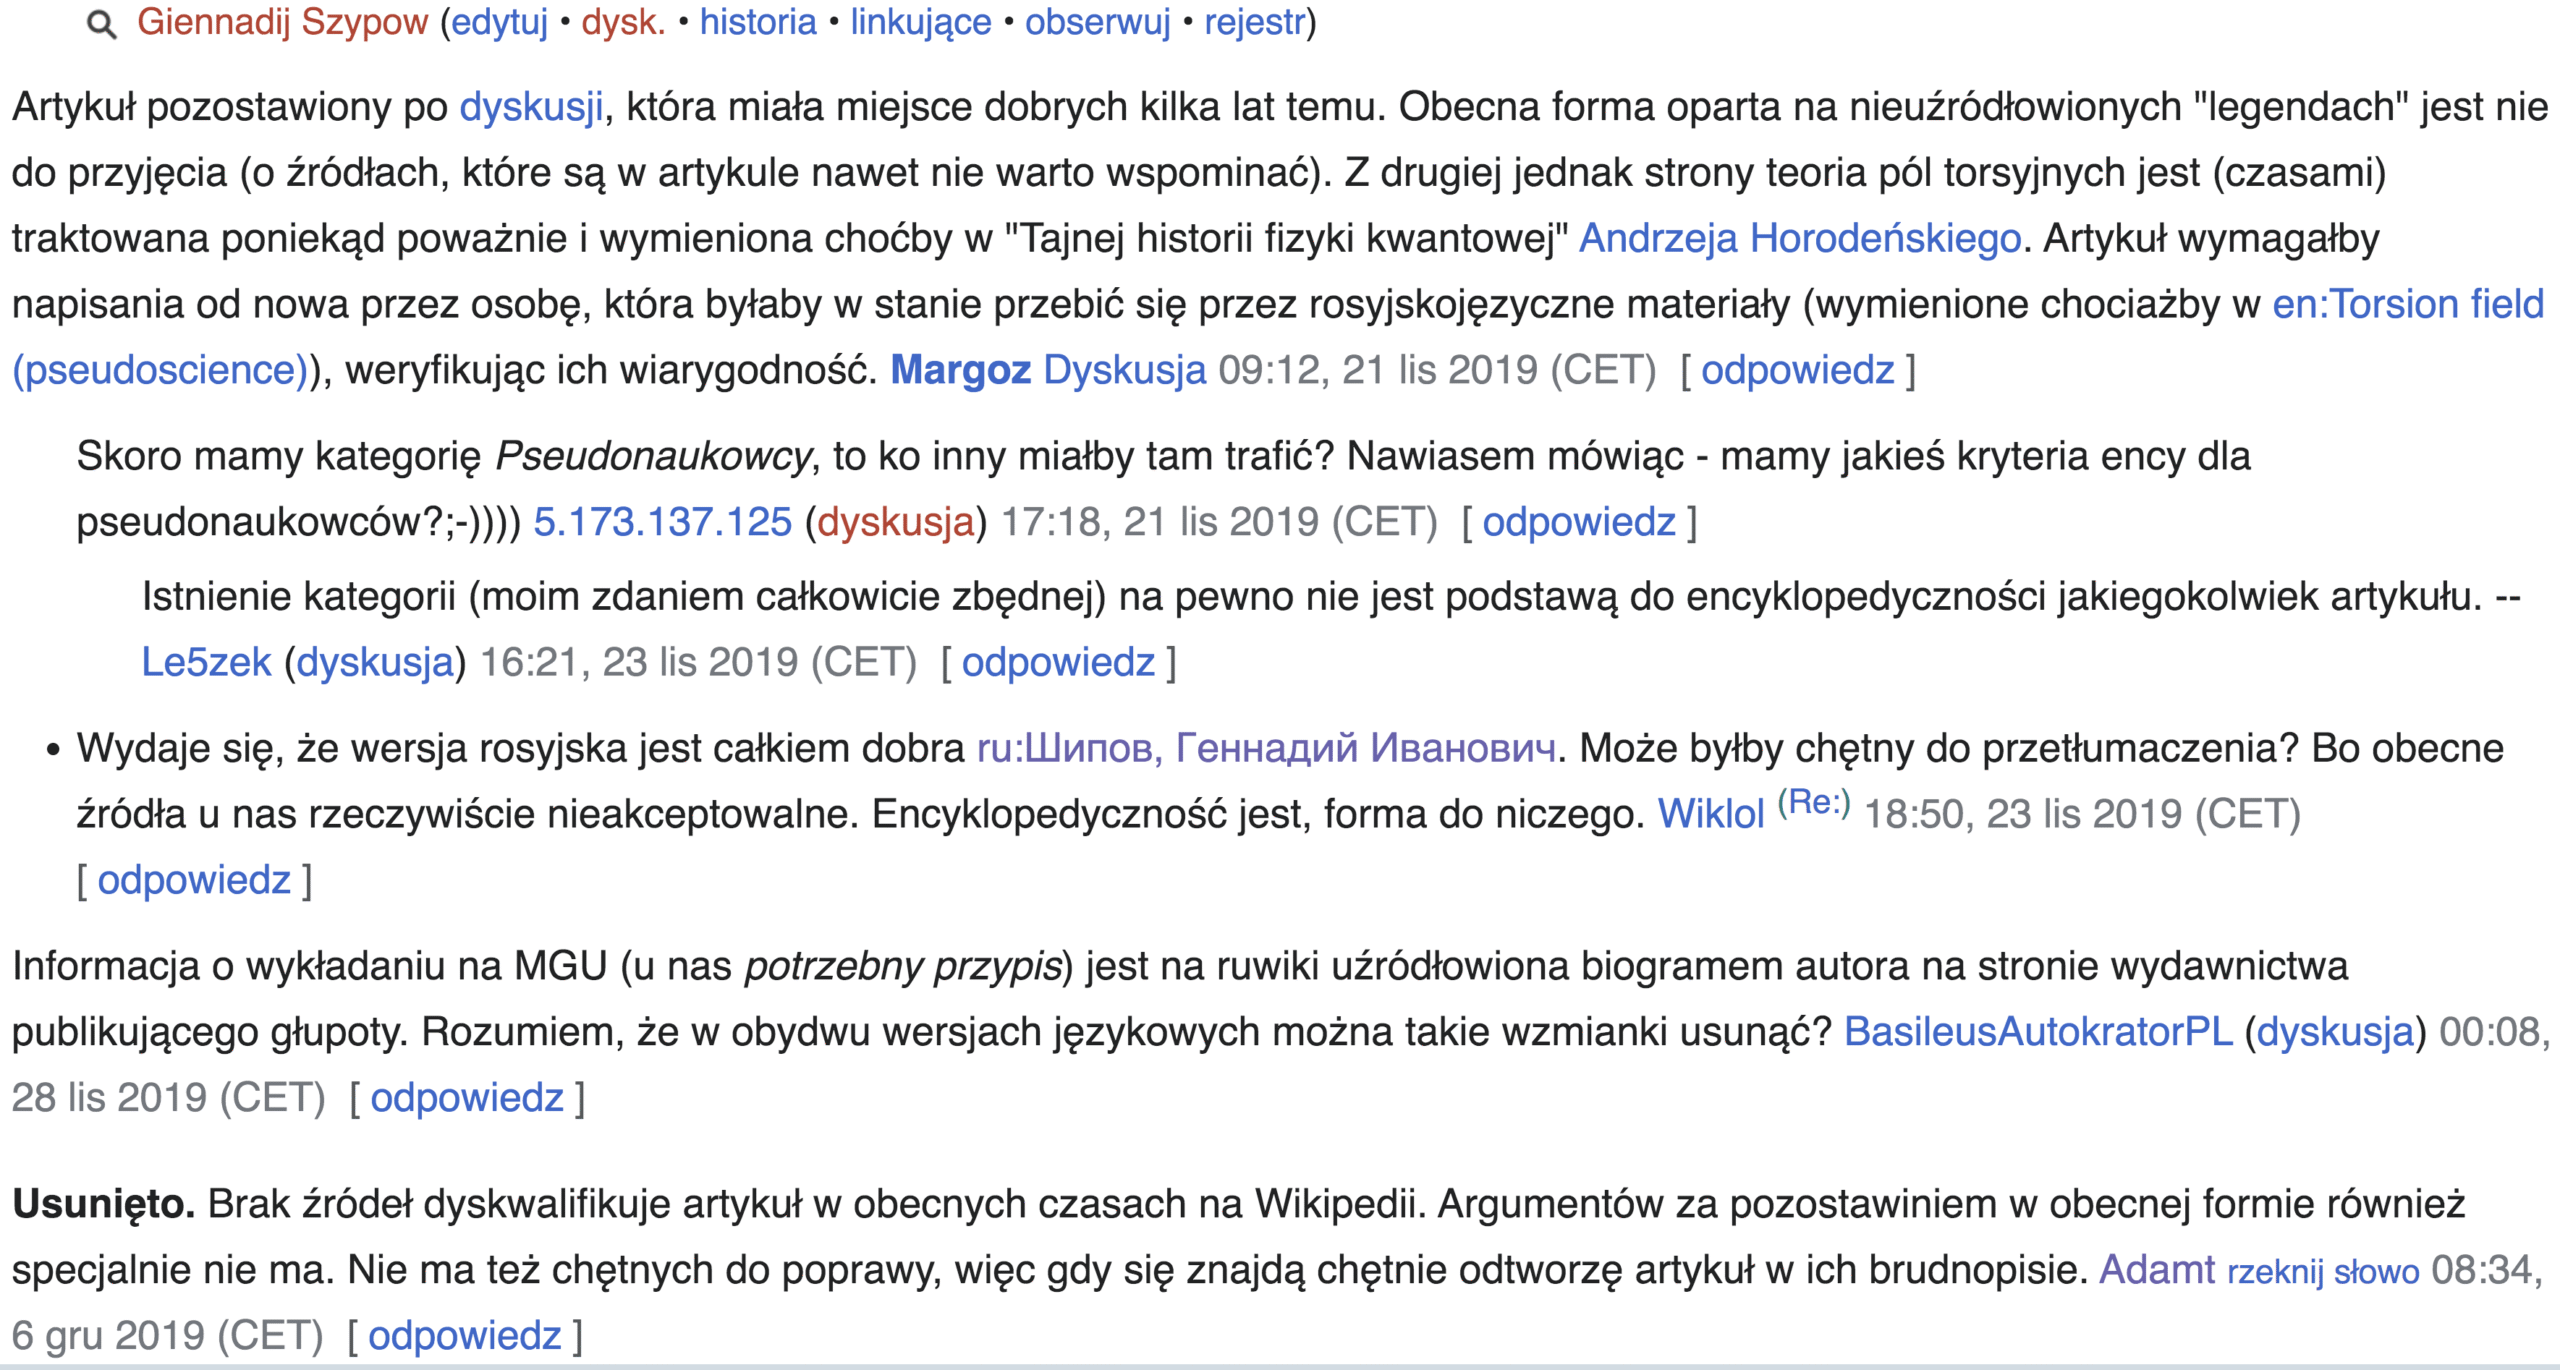Open the Andrzeja Horodeńskiego link
Screen dimensions: 2560x1370
[x=1799, y=239]
